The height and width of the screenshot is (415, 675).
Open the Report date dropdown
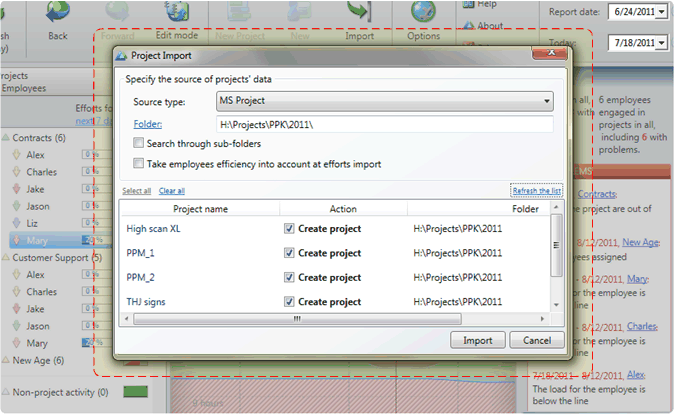click(662, 12)
